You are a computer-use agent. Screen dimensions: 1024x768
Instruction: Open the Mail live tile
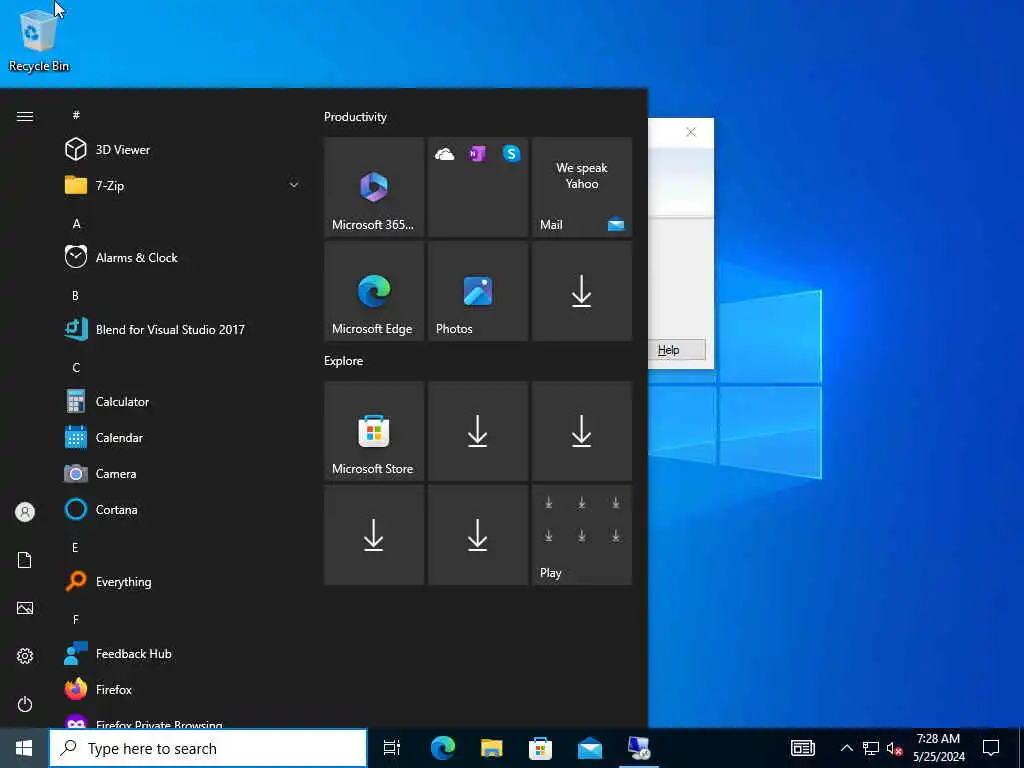tap(582, 187)
